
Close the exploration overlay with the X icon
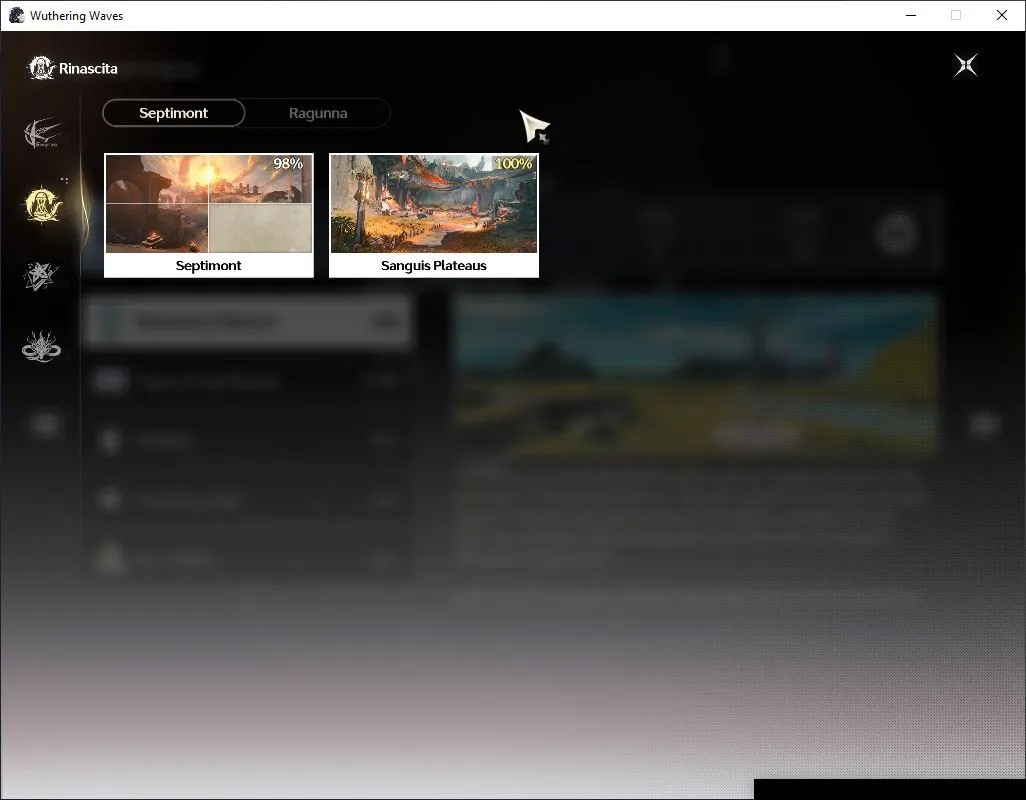tap(966, 65)
